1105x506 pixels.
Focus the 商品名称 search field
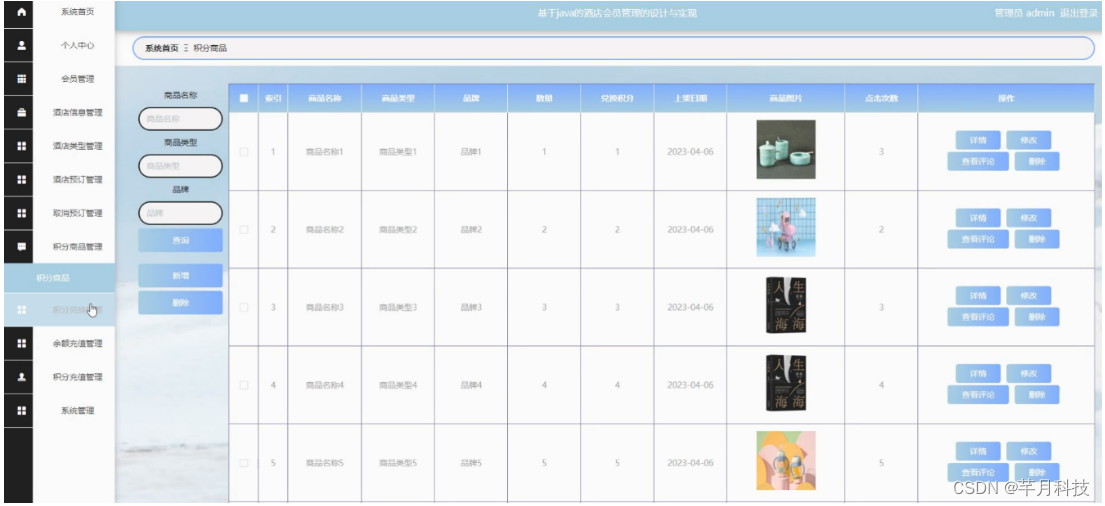(180, 119)
